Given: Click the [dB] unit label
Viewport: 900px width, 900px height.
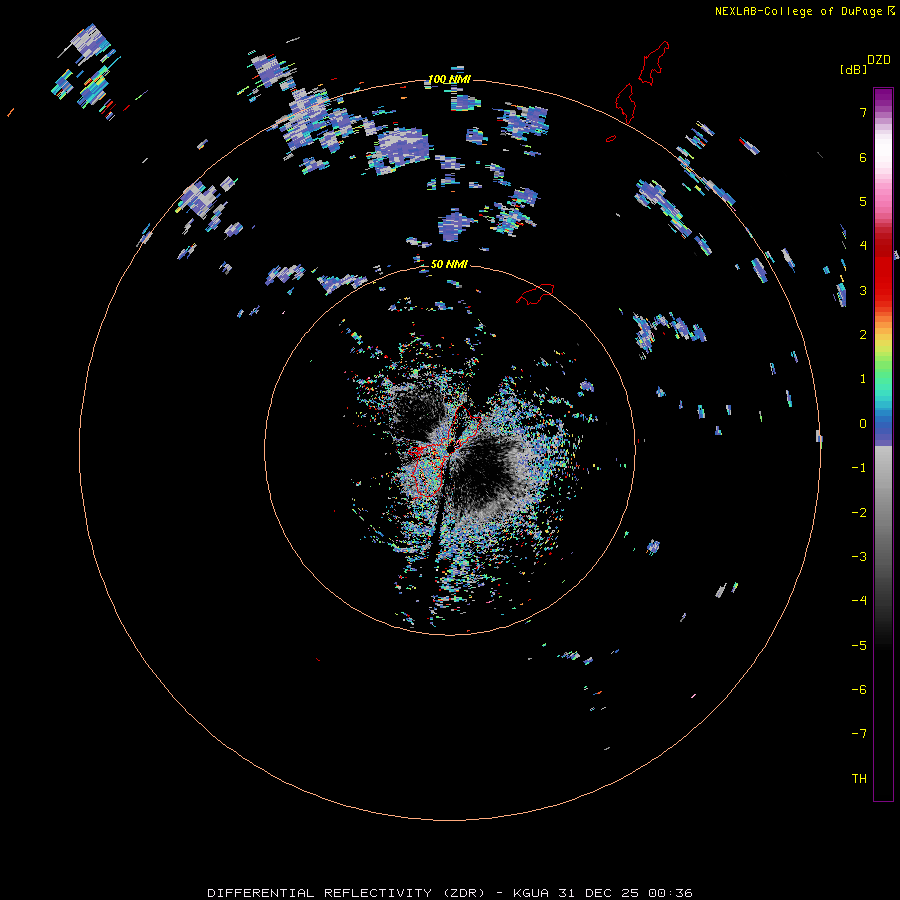Looking at the screenshot, I should pos(853,69).
